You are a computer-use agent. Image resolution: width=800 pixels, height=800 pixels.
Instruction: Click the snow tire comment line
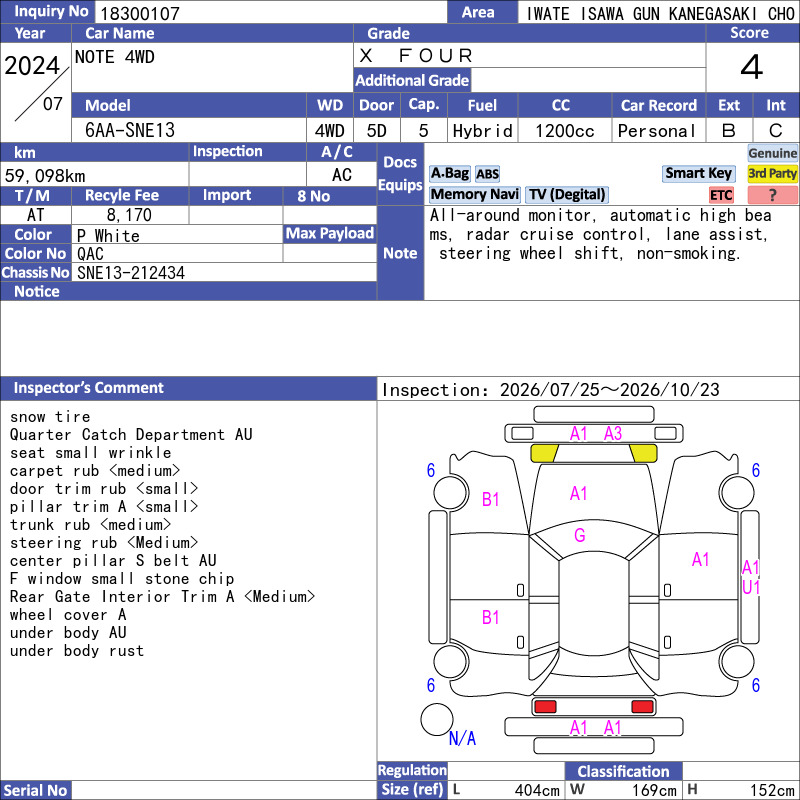tap(50, 417)
